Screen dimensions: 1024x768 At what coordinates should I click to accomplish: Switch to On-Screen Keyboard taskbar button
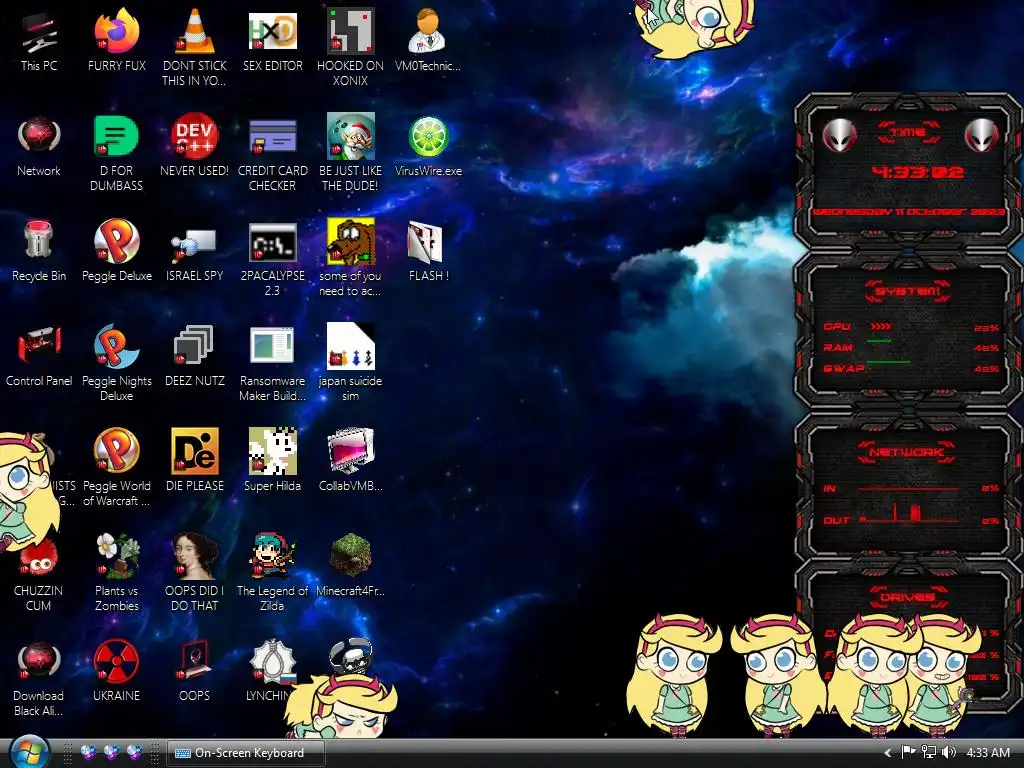(x=246, y=753)
